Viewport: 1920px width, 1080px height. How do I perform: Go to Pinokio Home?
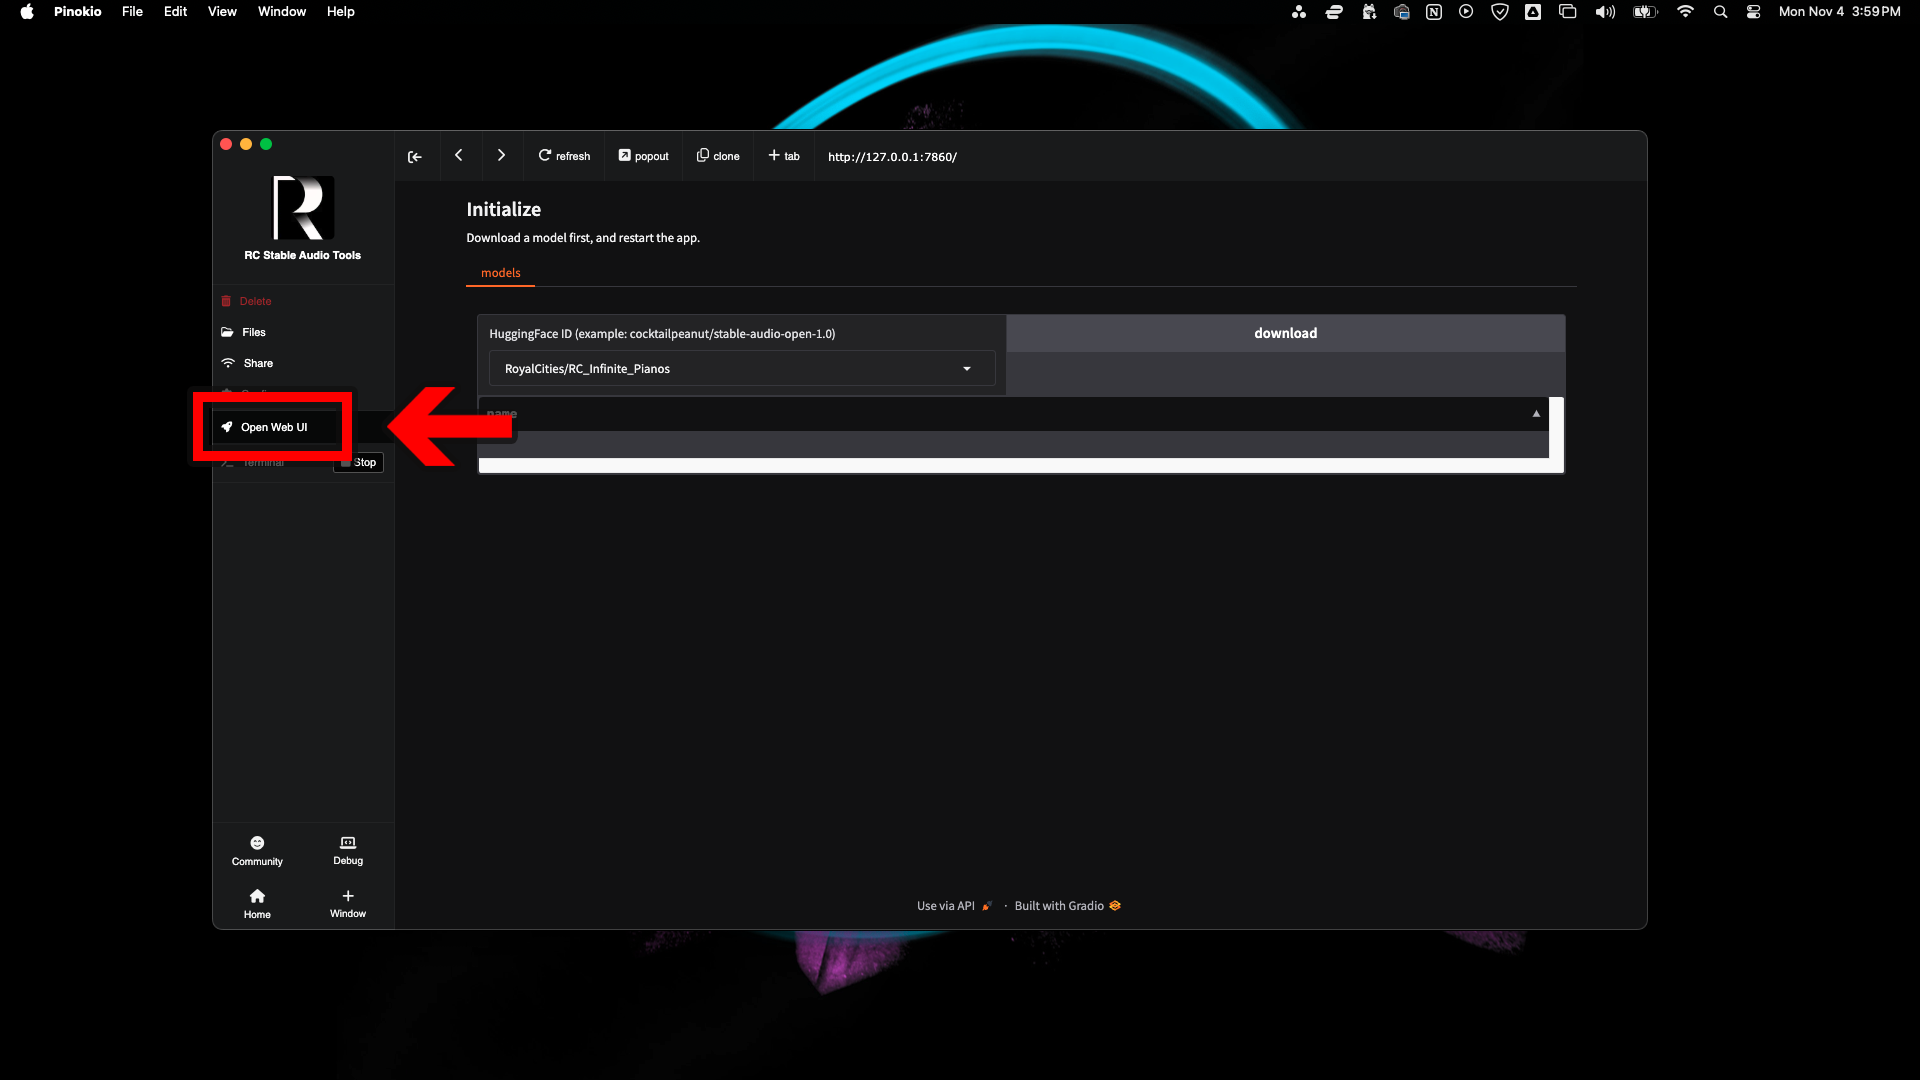257,904
